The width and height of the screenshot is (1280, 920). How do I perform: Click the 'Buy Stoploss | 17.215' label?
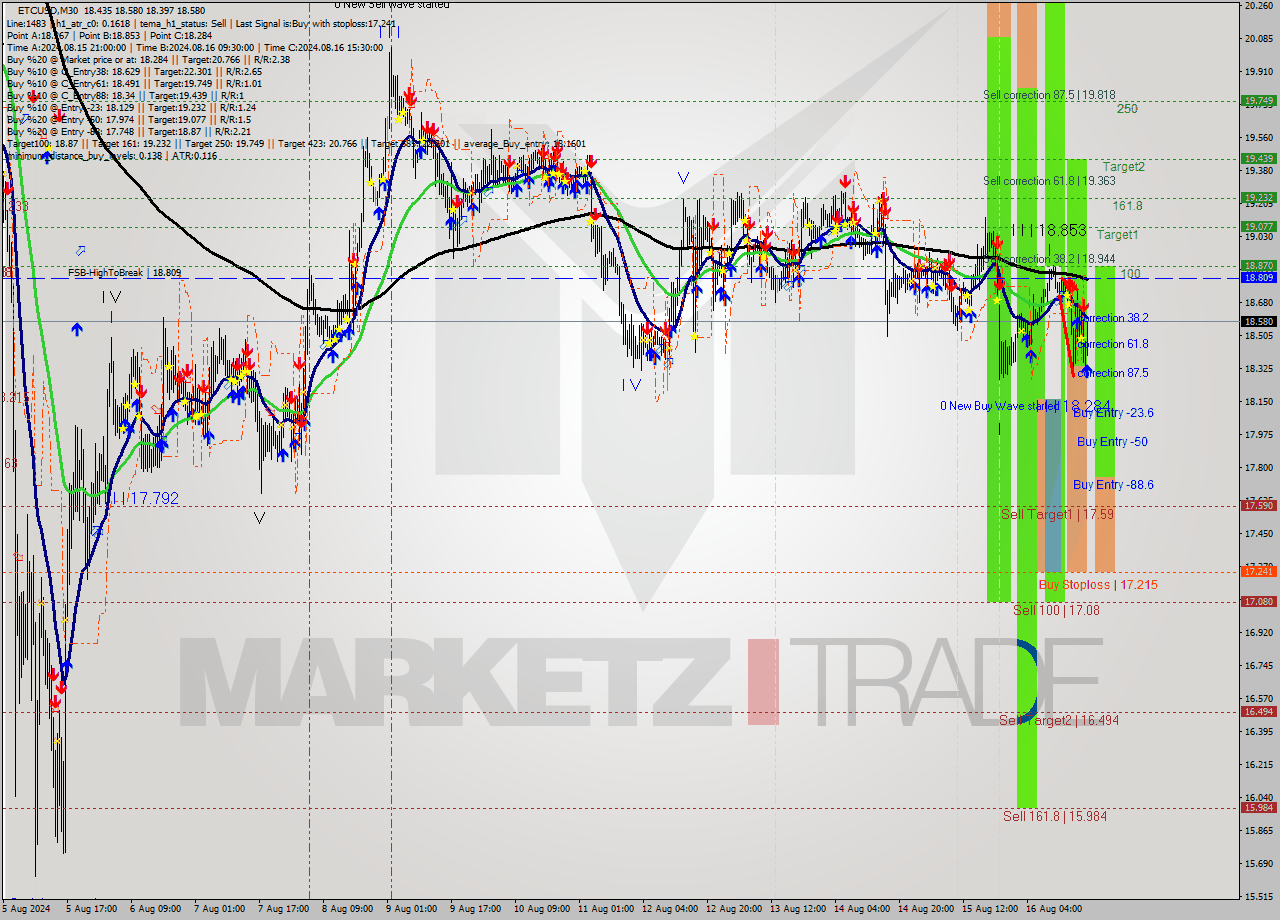point(1098,584)
